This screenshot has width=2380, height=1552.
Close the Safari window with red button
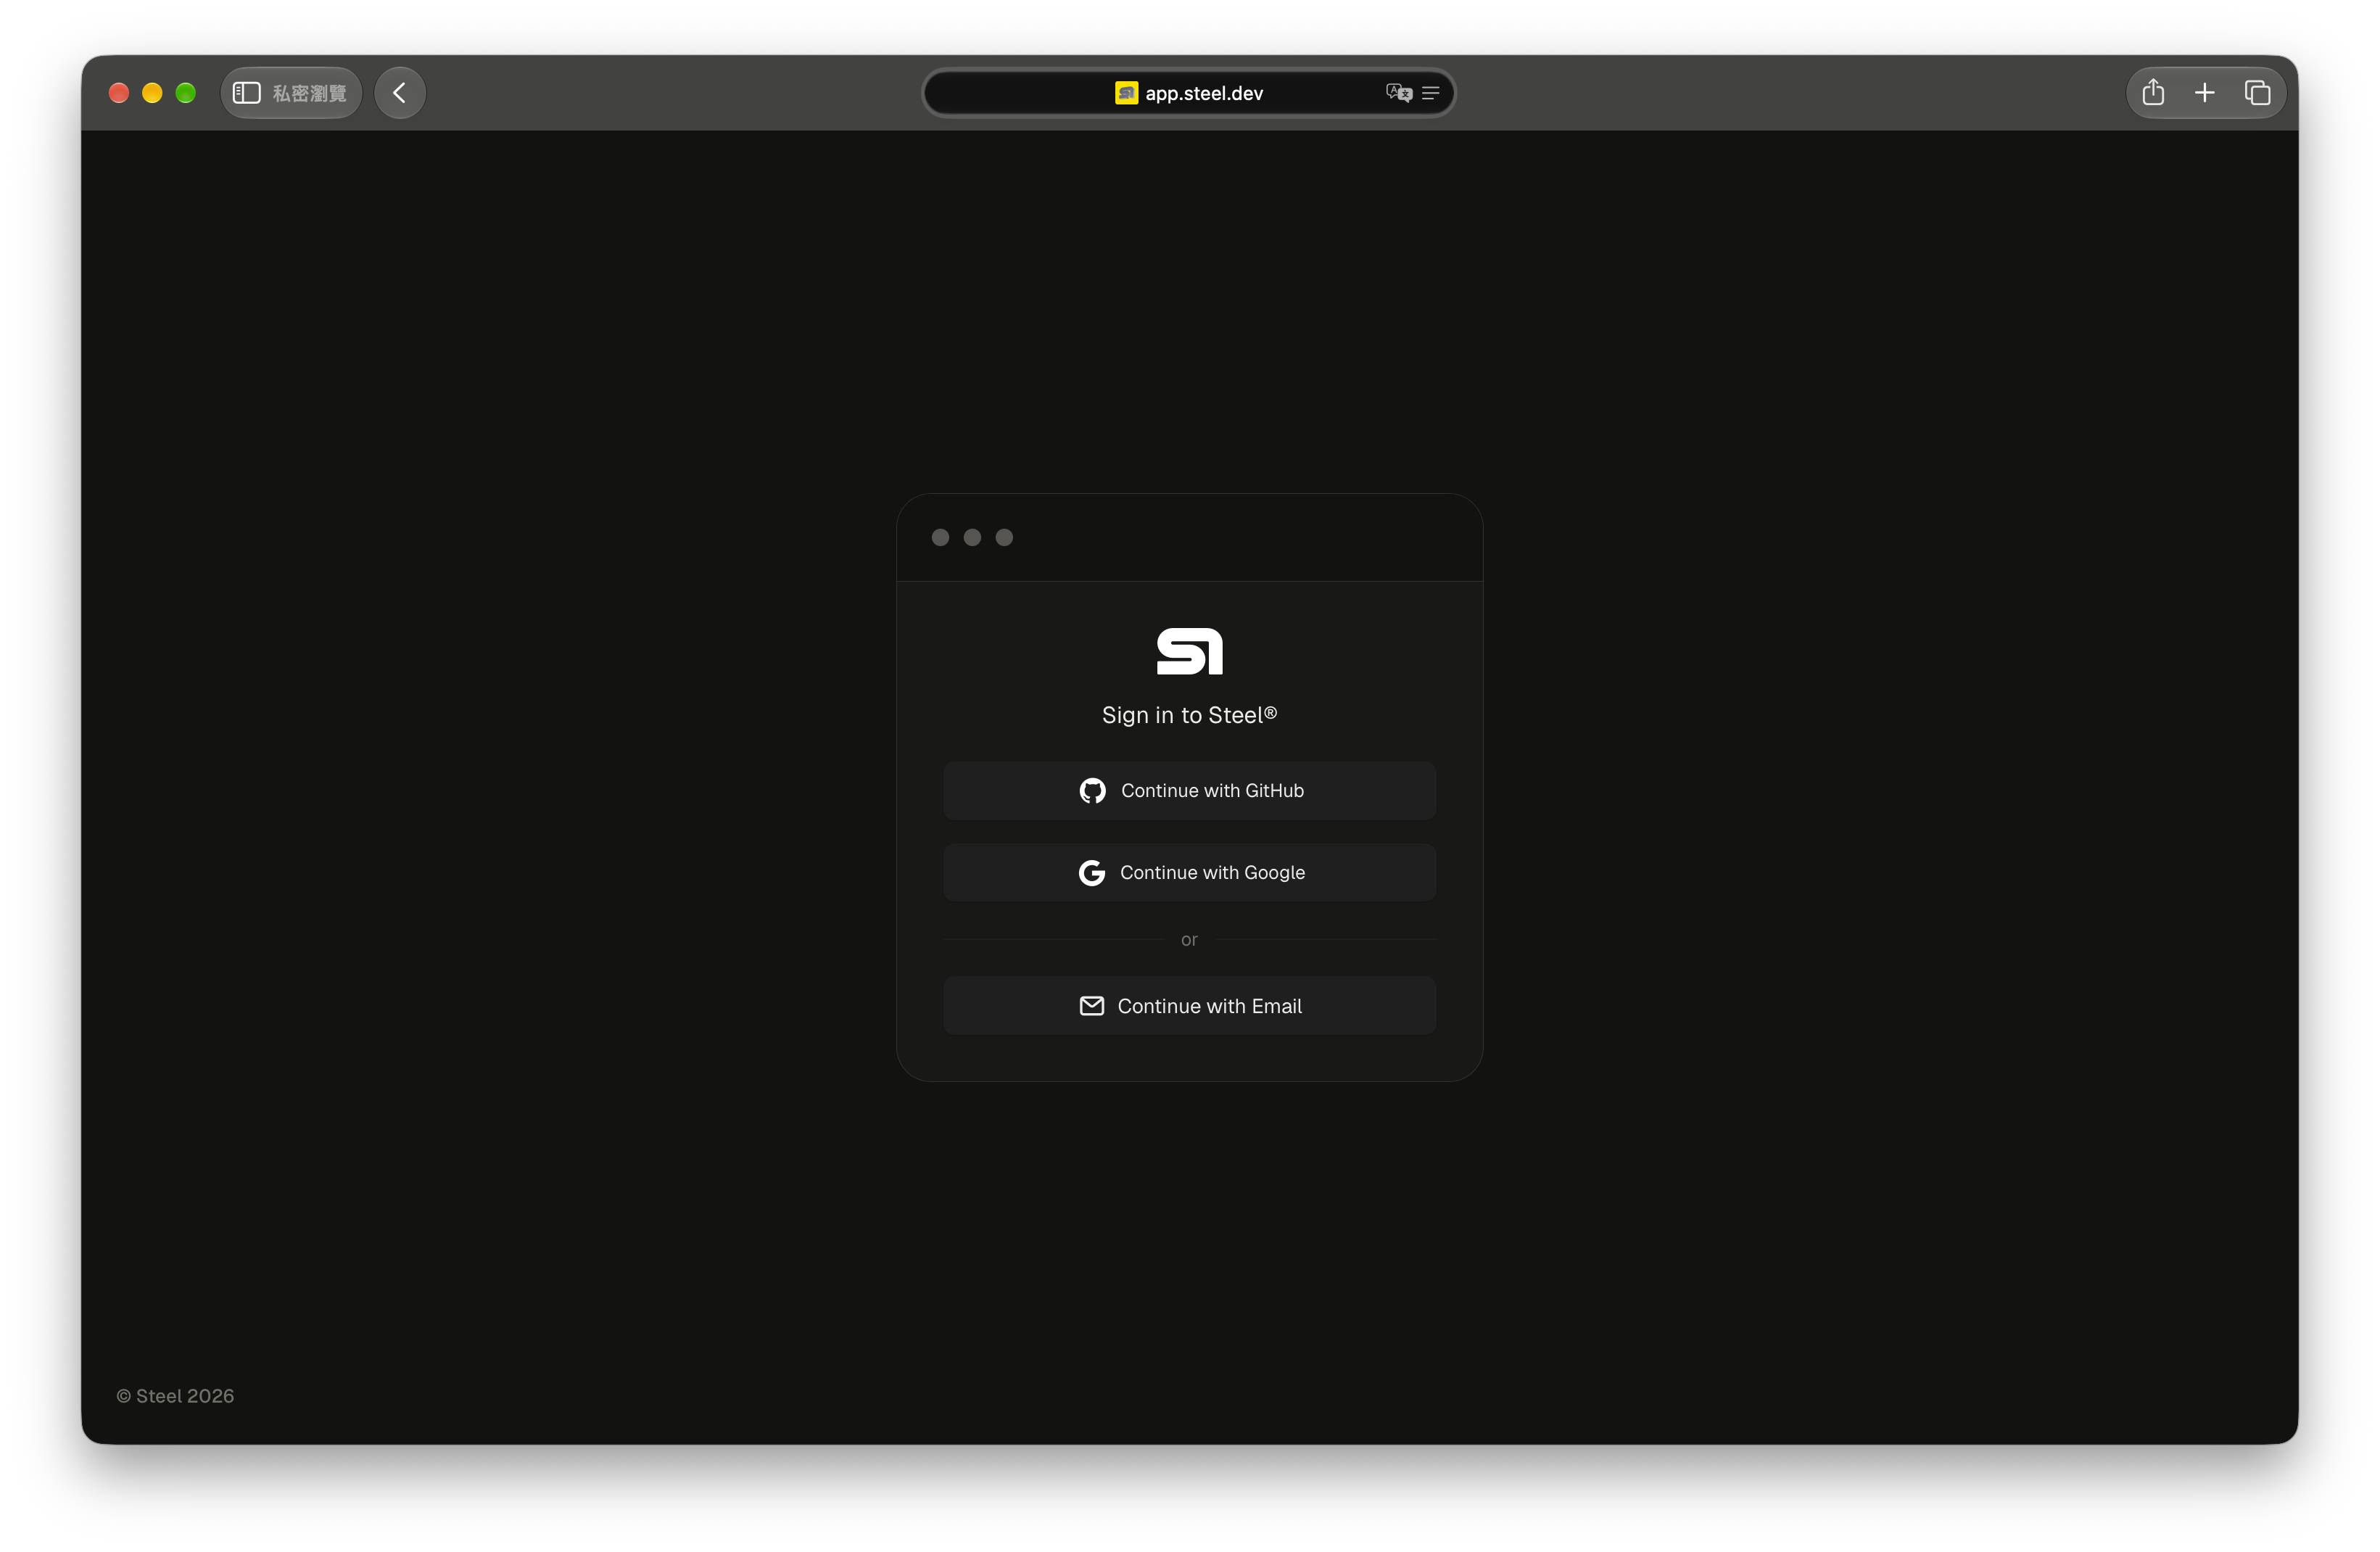[x=119, y=93]
